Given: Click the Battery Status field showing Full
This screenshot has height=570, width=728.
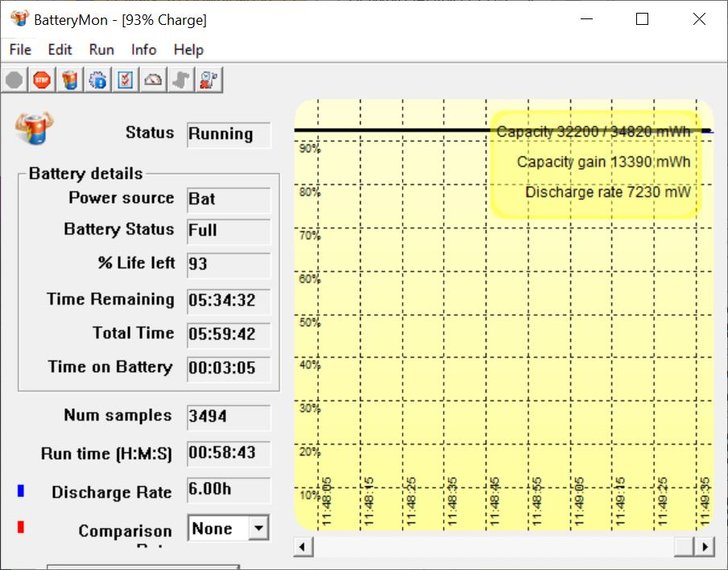Looking at the screenshot, I should (x=228, y=231).
